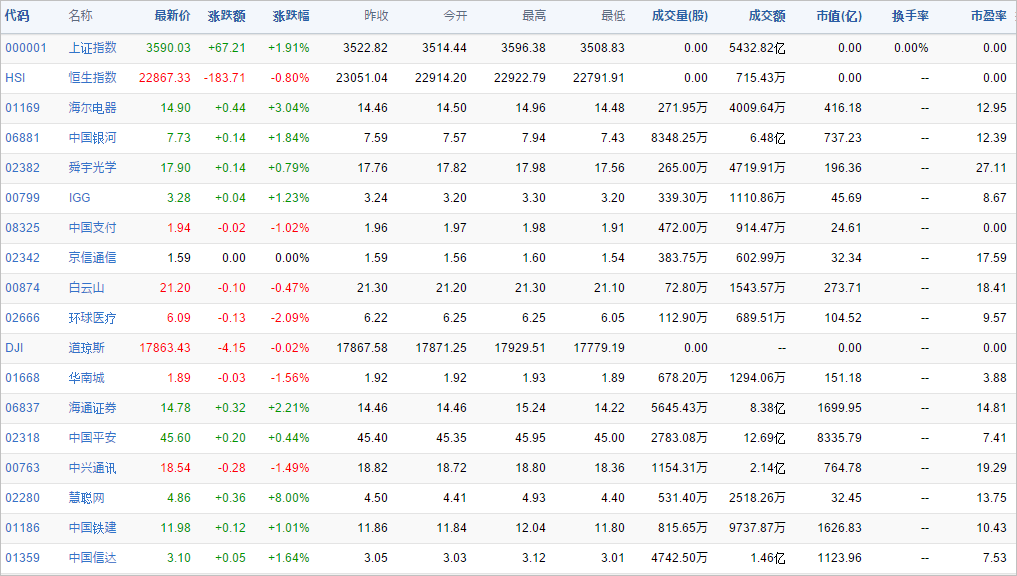
Task: Open 白云山 stock link
Action: click(x=87, y=287)
